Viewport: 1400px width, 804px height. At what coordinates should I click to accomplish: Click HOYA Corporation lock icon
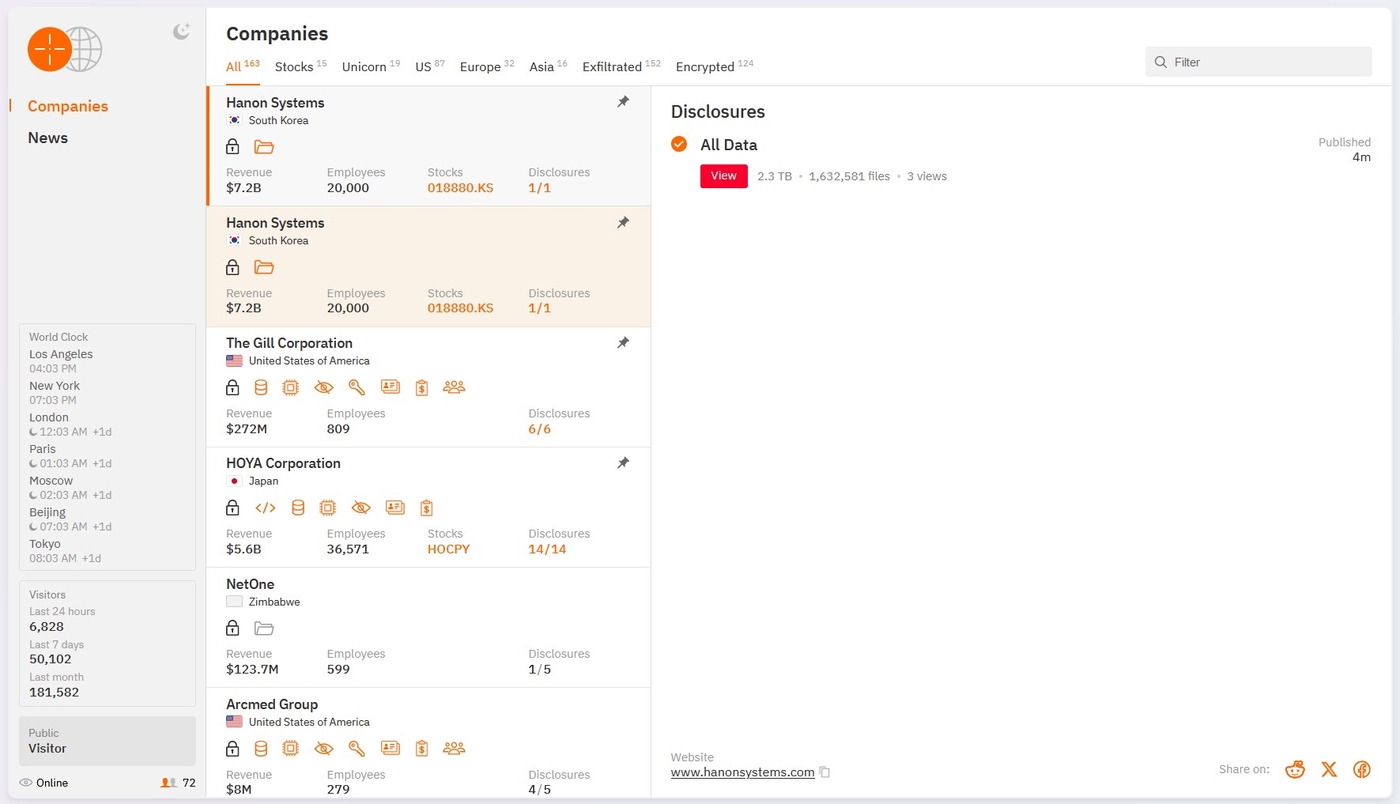pyautogui.click(x=232, y=508)
